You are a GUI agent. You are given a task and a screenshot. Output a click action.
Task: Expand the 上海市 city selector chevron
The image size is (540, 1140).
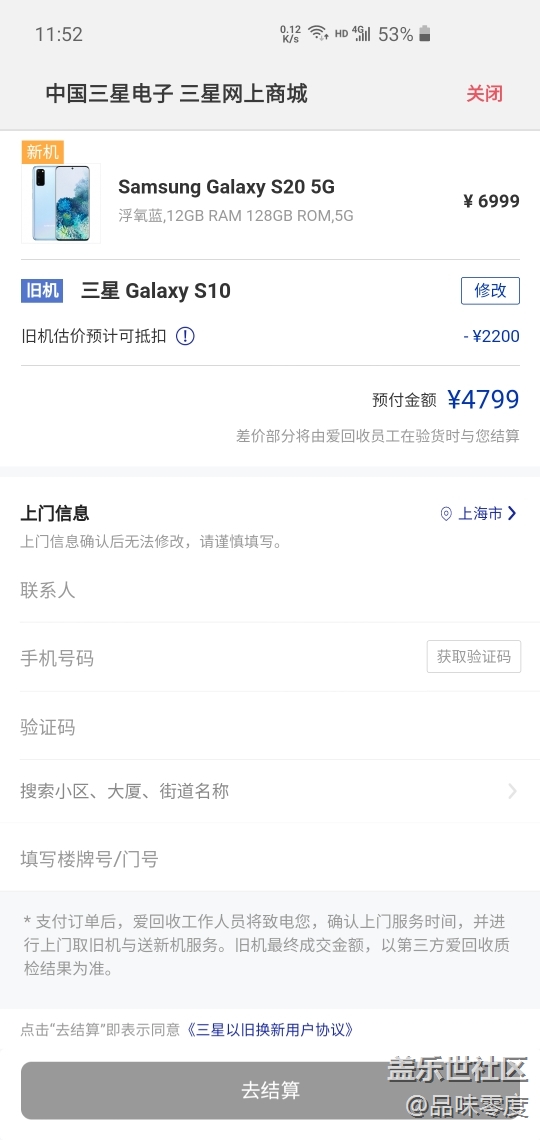tap(512, 513)
